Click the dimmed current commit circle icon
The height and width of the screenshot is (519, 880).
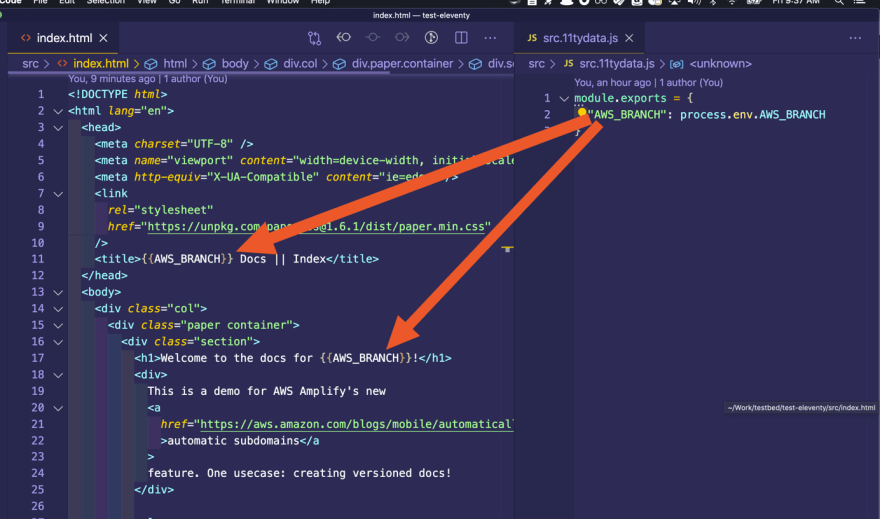[373, 38]
